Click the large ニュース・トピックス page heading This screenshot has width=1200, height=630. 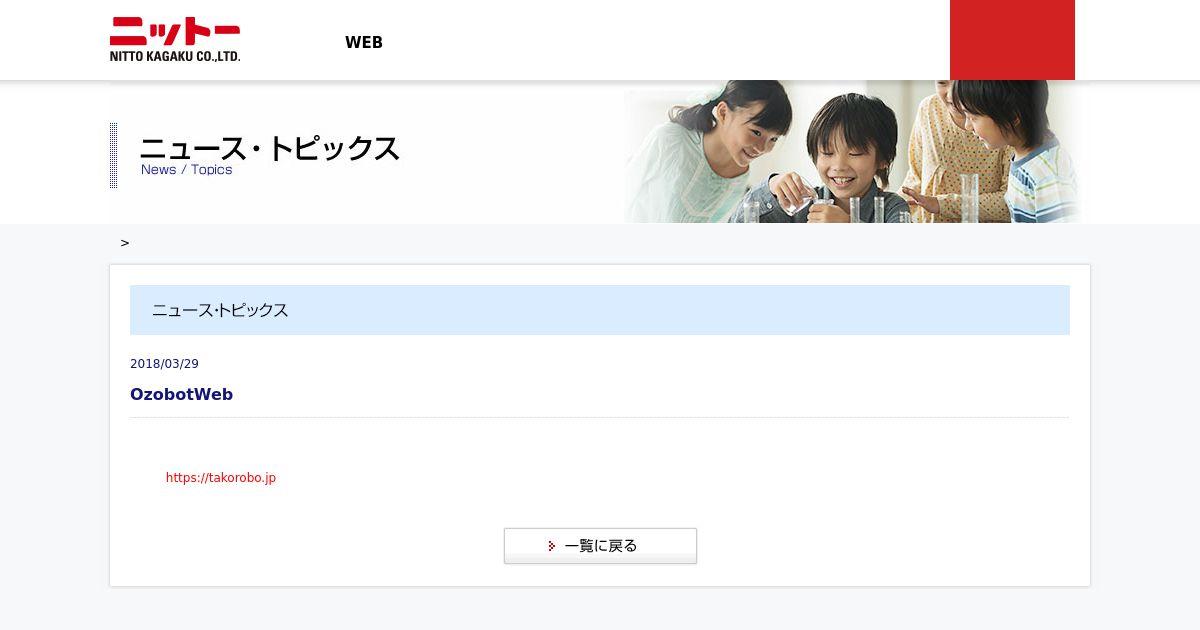tap(270, 148)
